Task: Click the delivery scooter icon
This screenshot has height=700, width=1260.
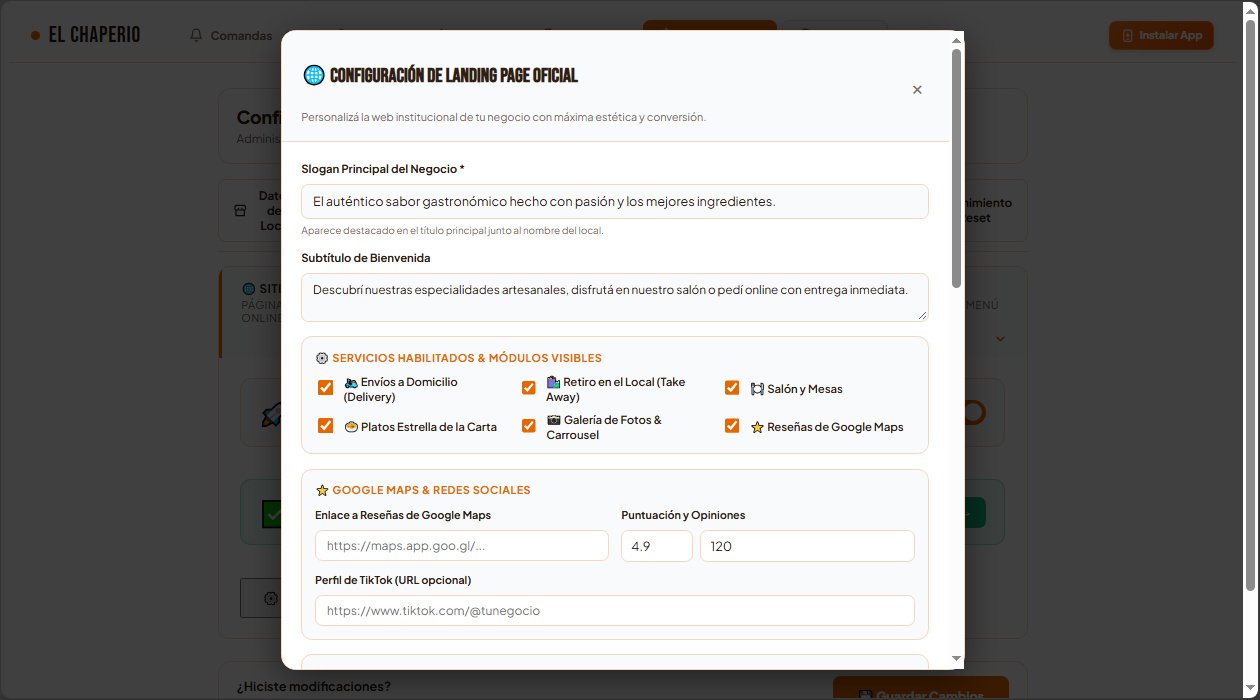Action: pyautogui.click(x=351, y=382)
